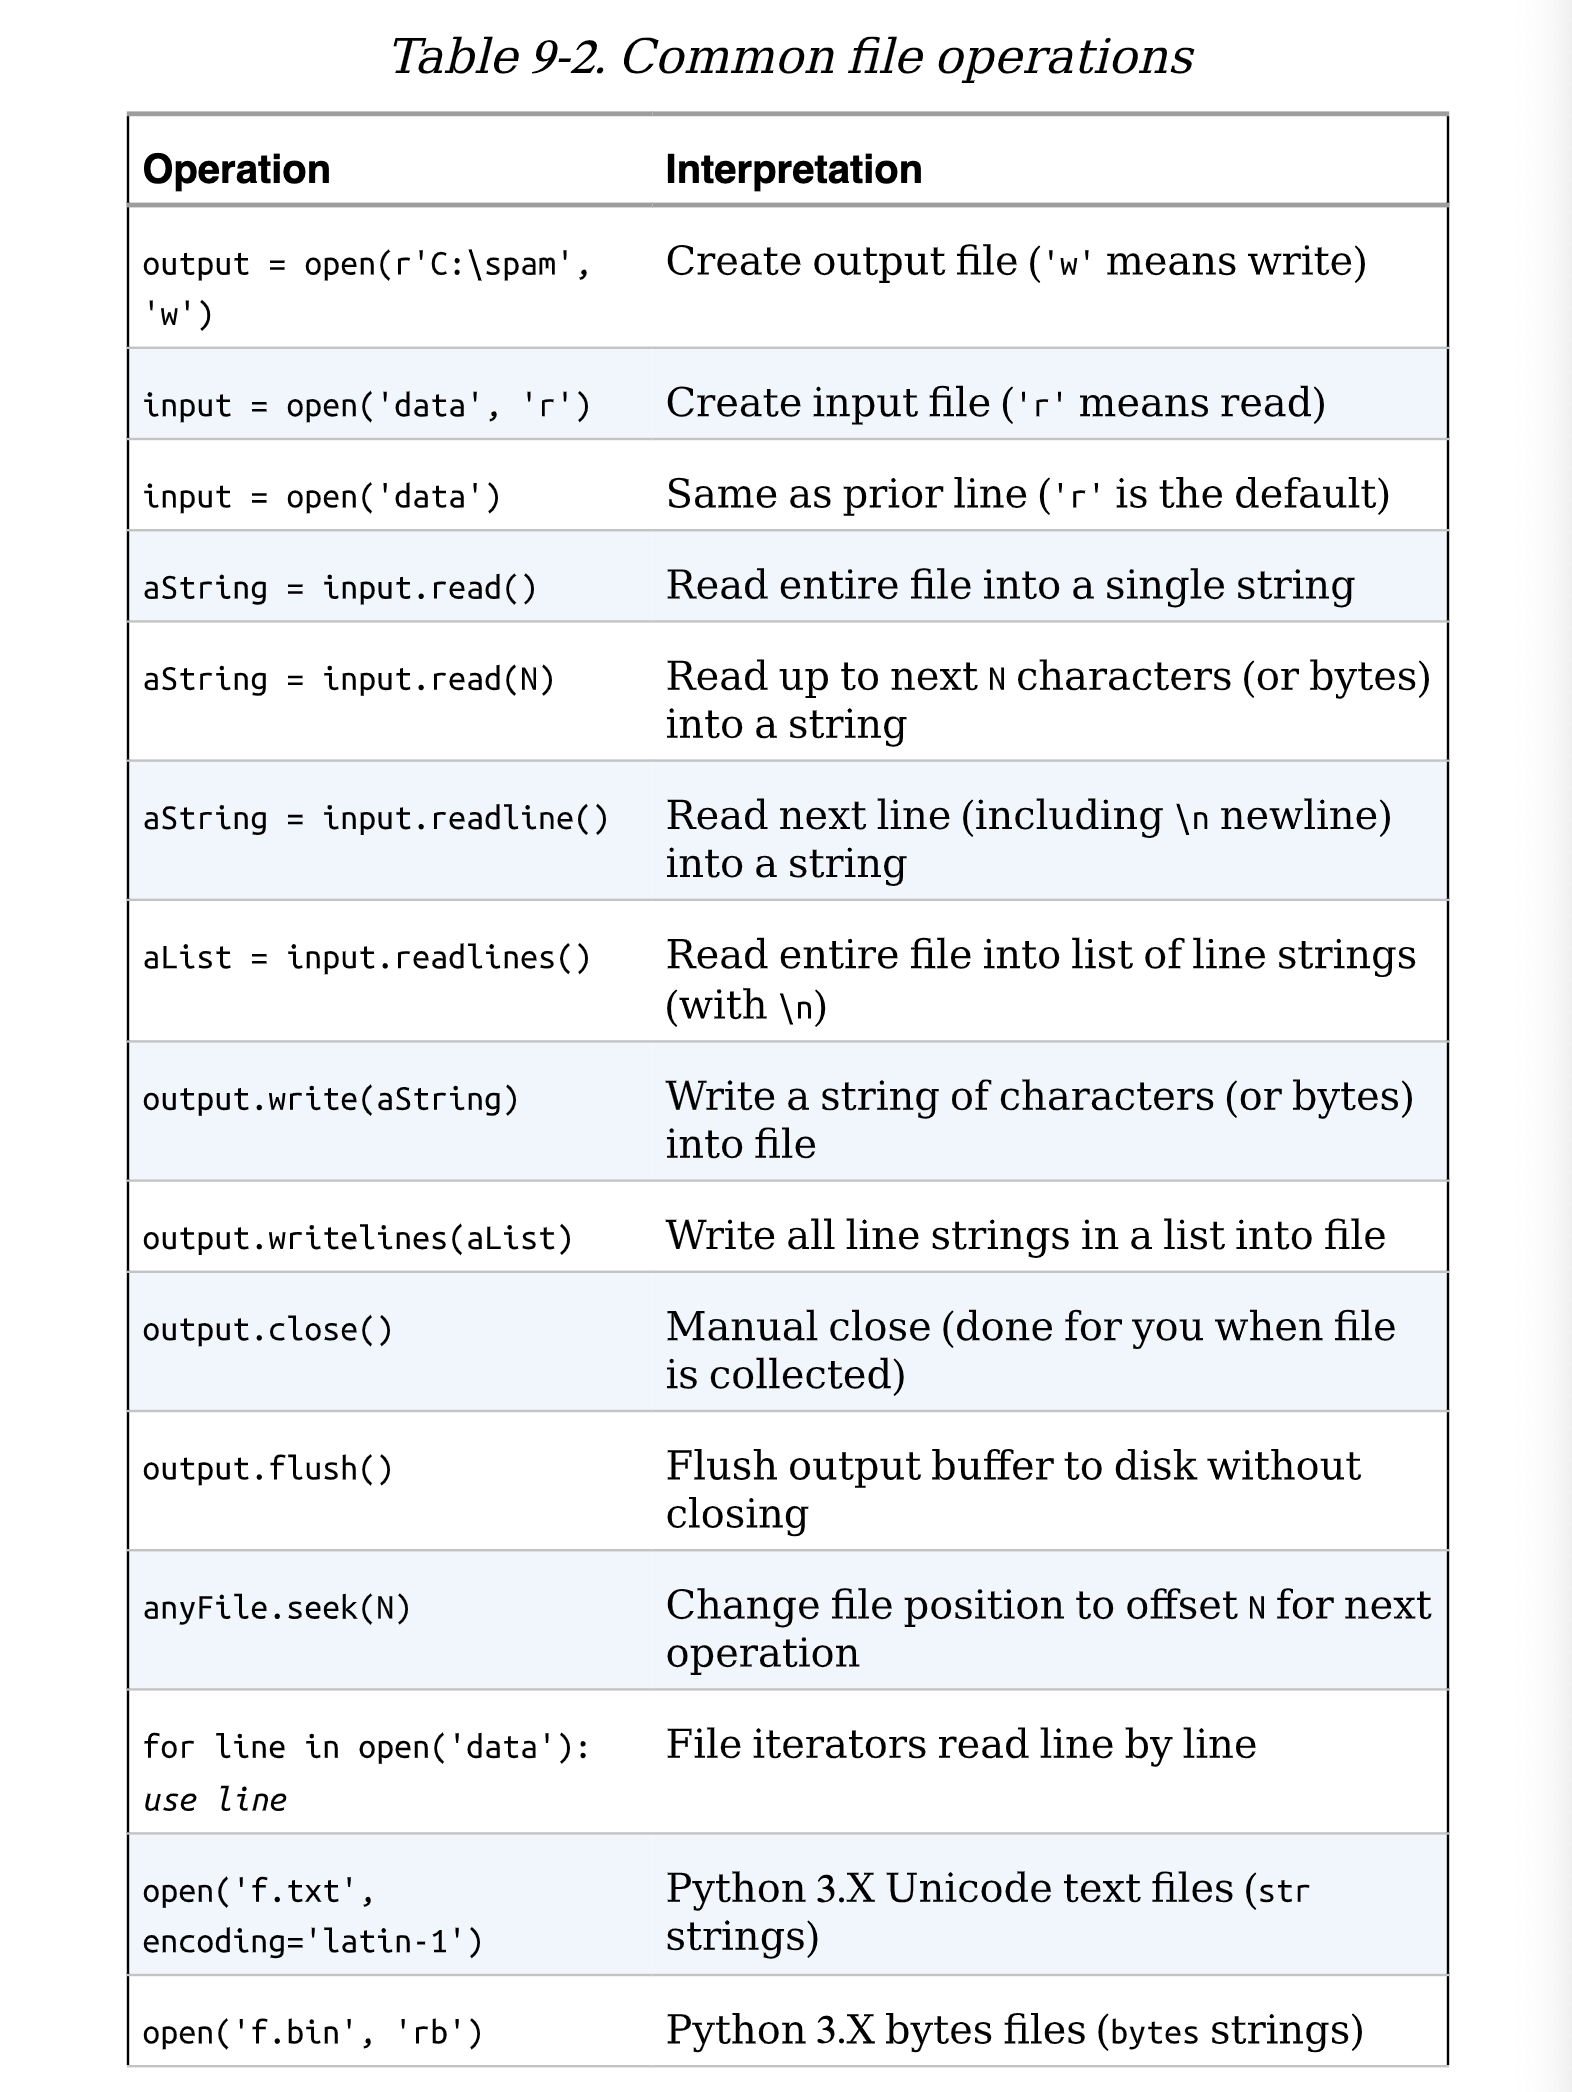Screen dimensions: 1572x2092
Task: Click the code open('f.bin', 'rb')
Action: 313,2032
